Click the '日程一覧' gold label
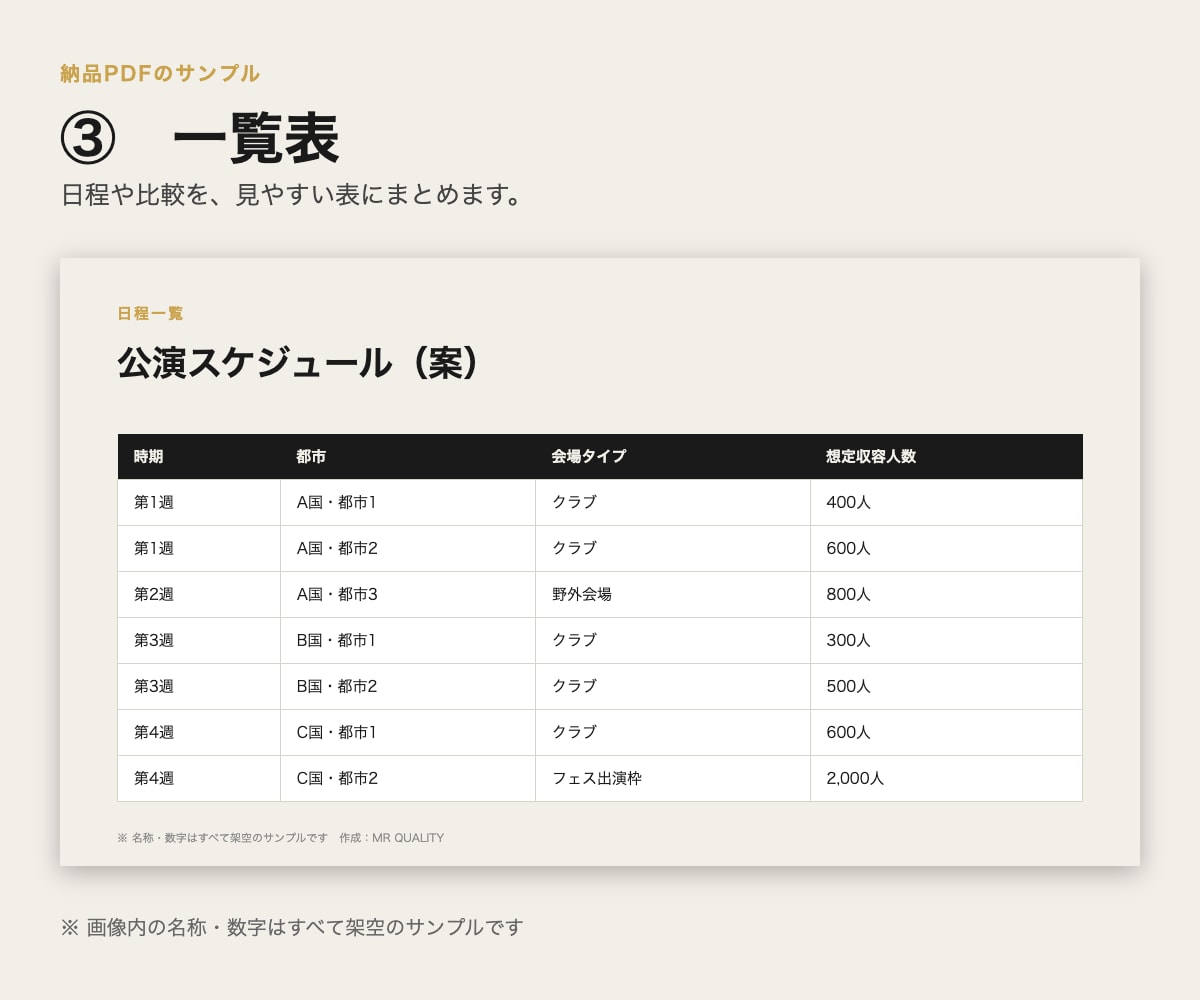 [151, 313]
